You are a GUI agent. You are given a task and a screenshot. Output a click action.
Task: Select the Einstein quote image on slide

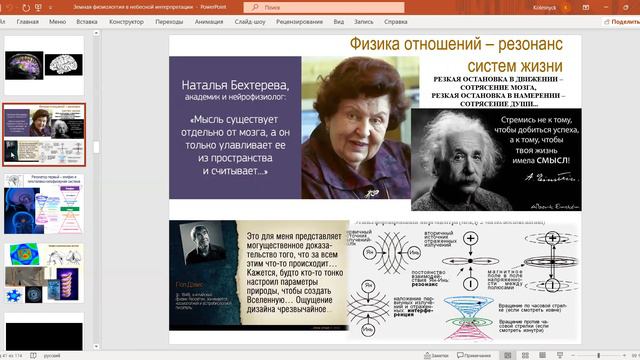pos(496,160)
